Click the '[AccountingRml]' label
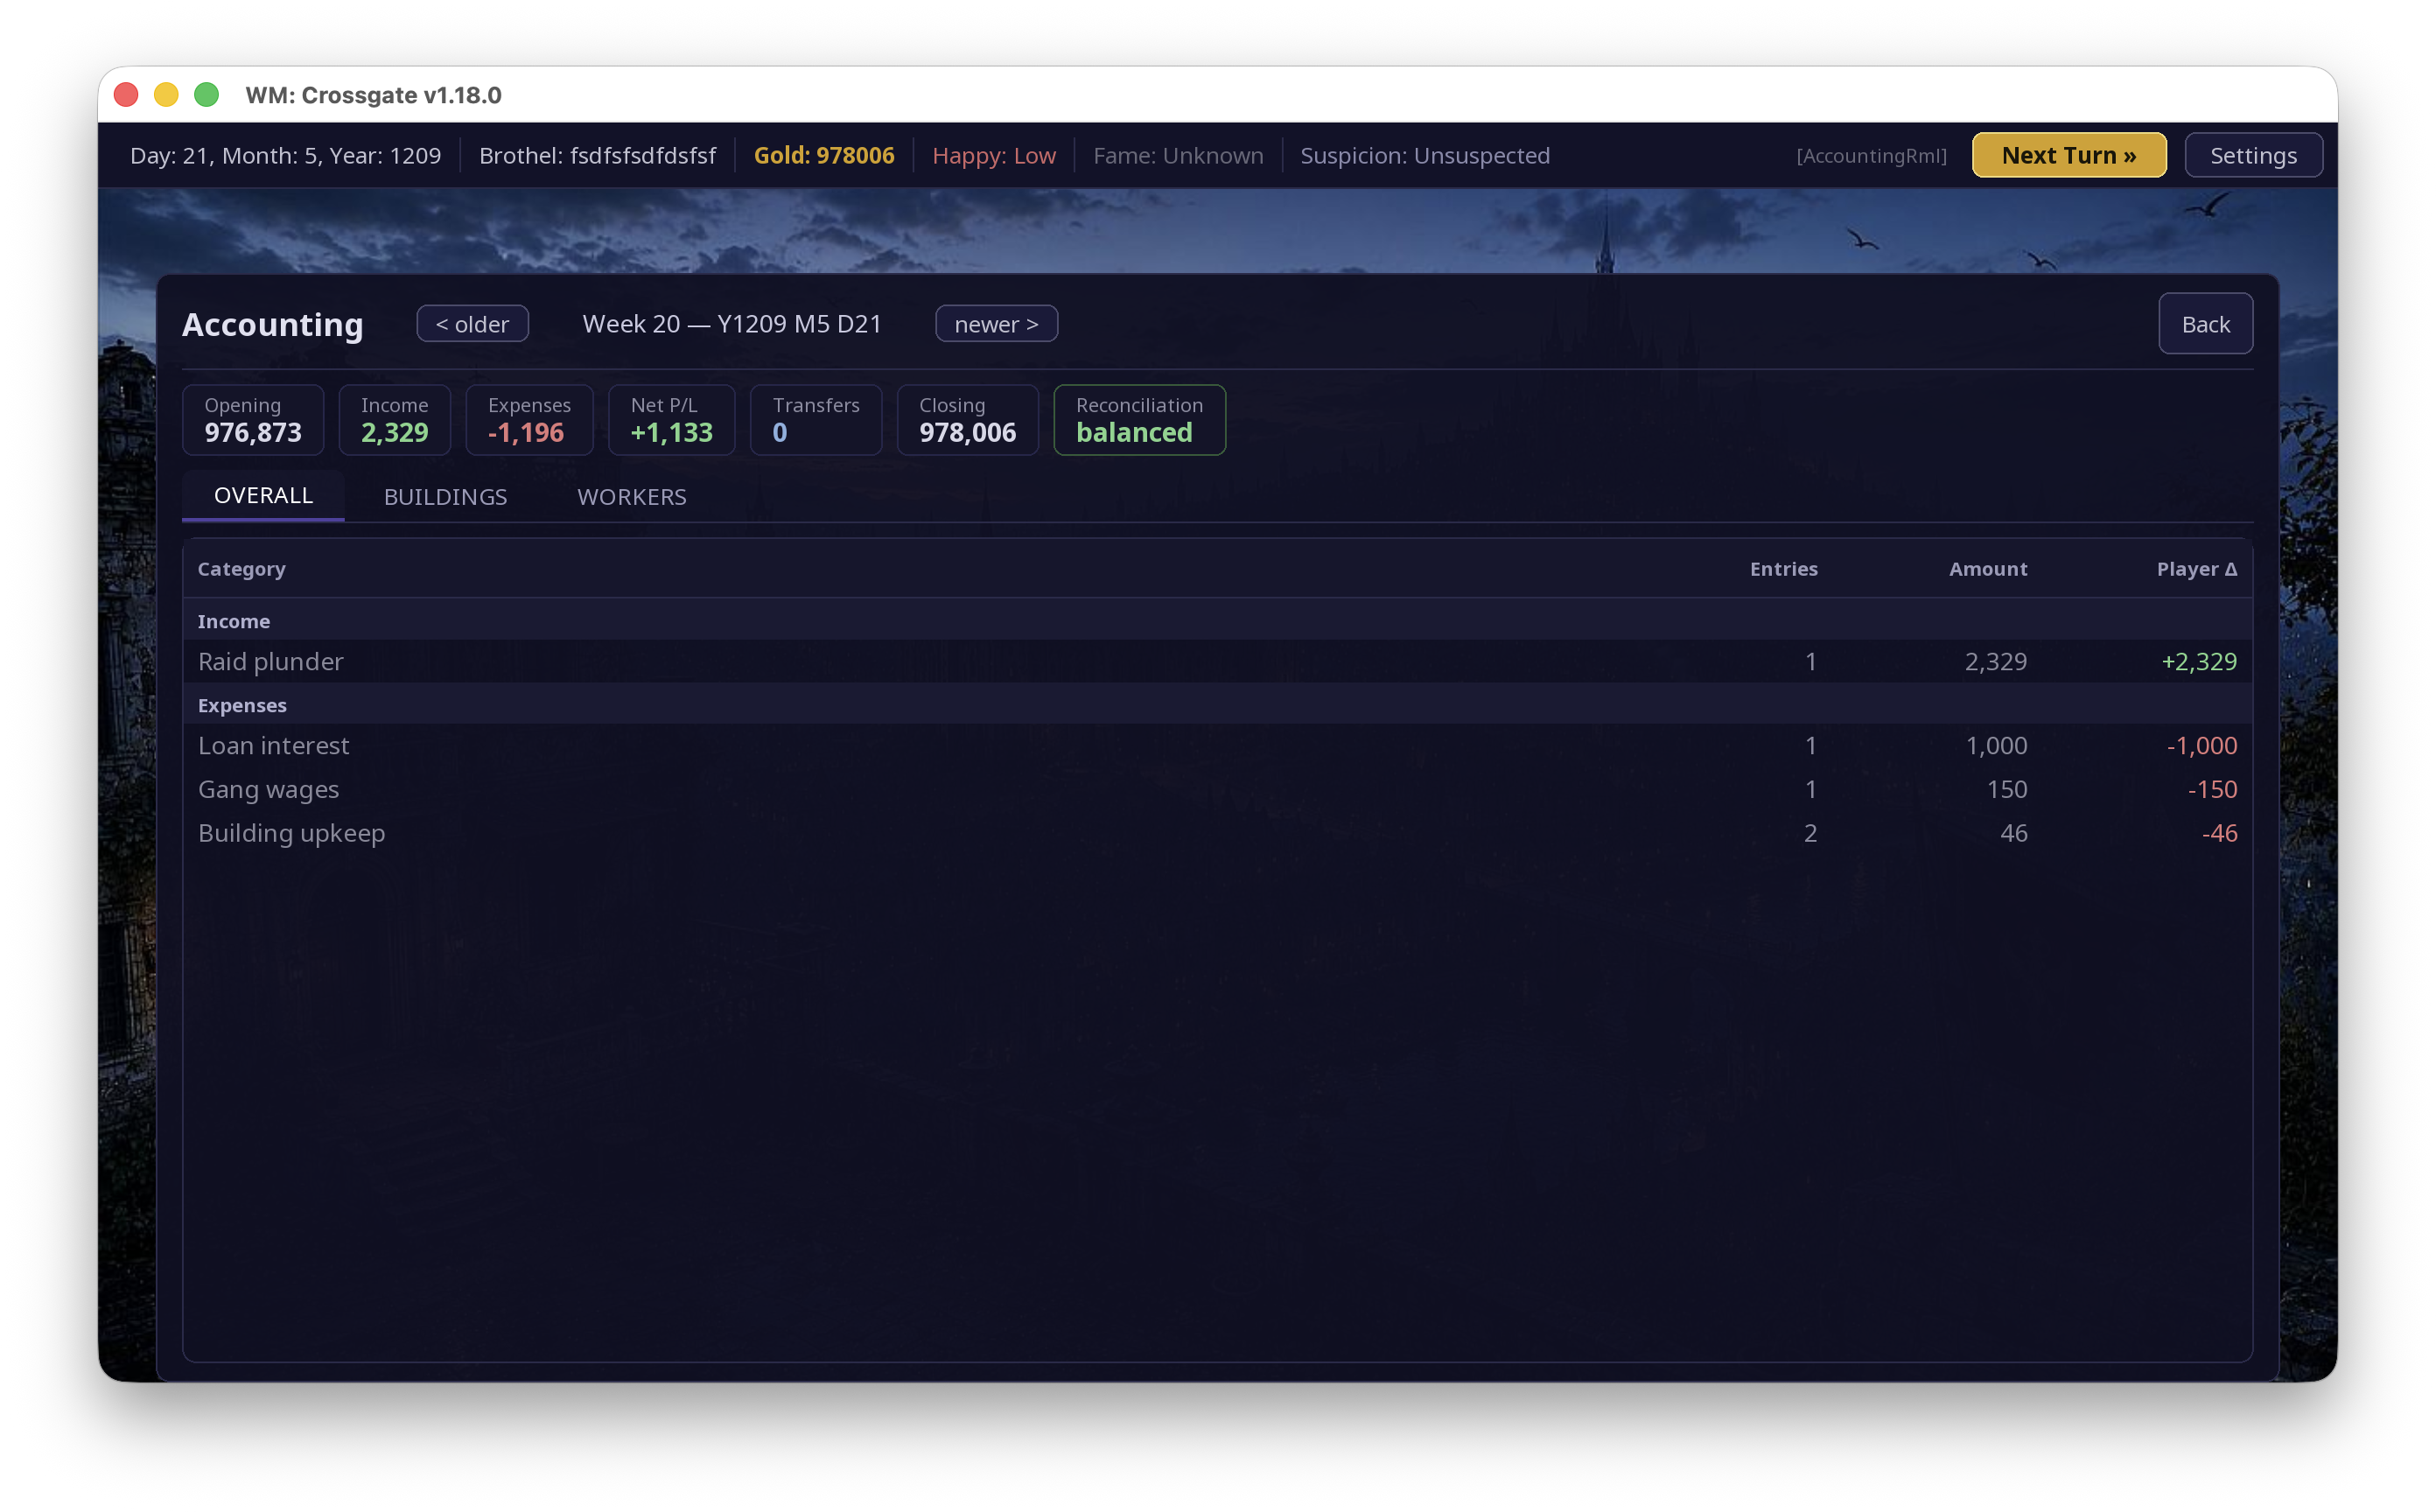The width and height of the screenshot is (2436, 1512). click(x=1871, y=156)
